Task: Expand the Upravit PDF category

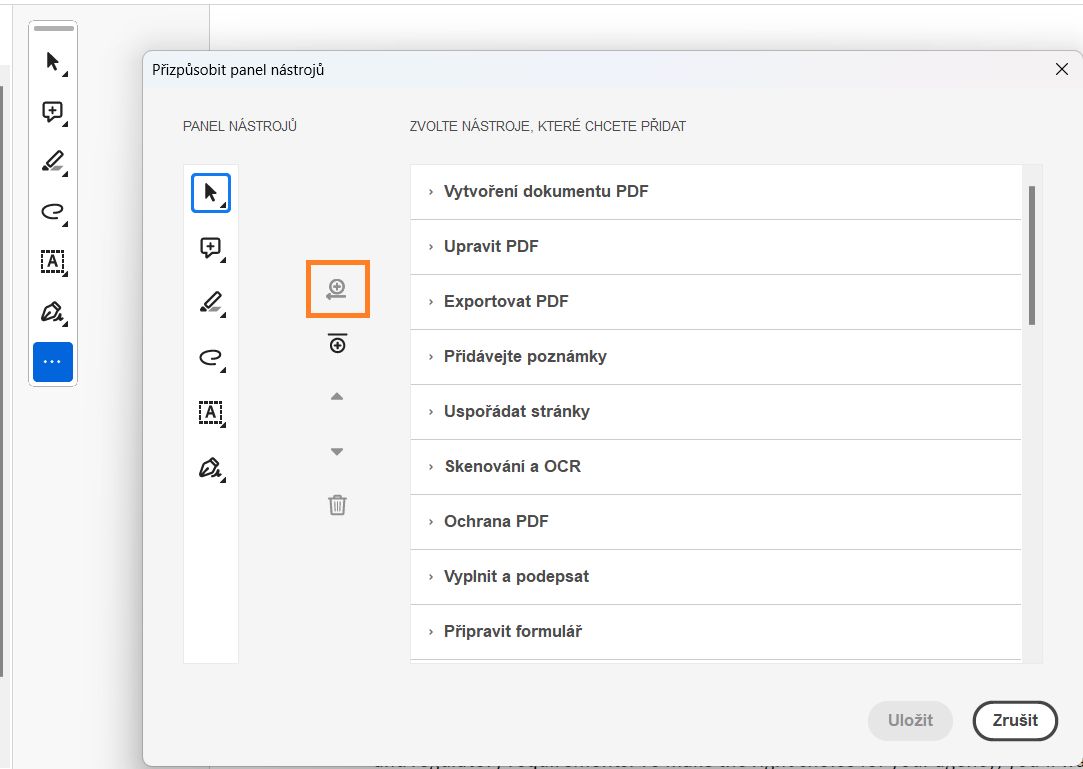Action: (491, 247)
